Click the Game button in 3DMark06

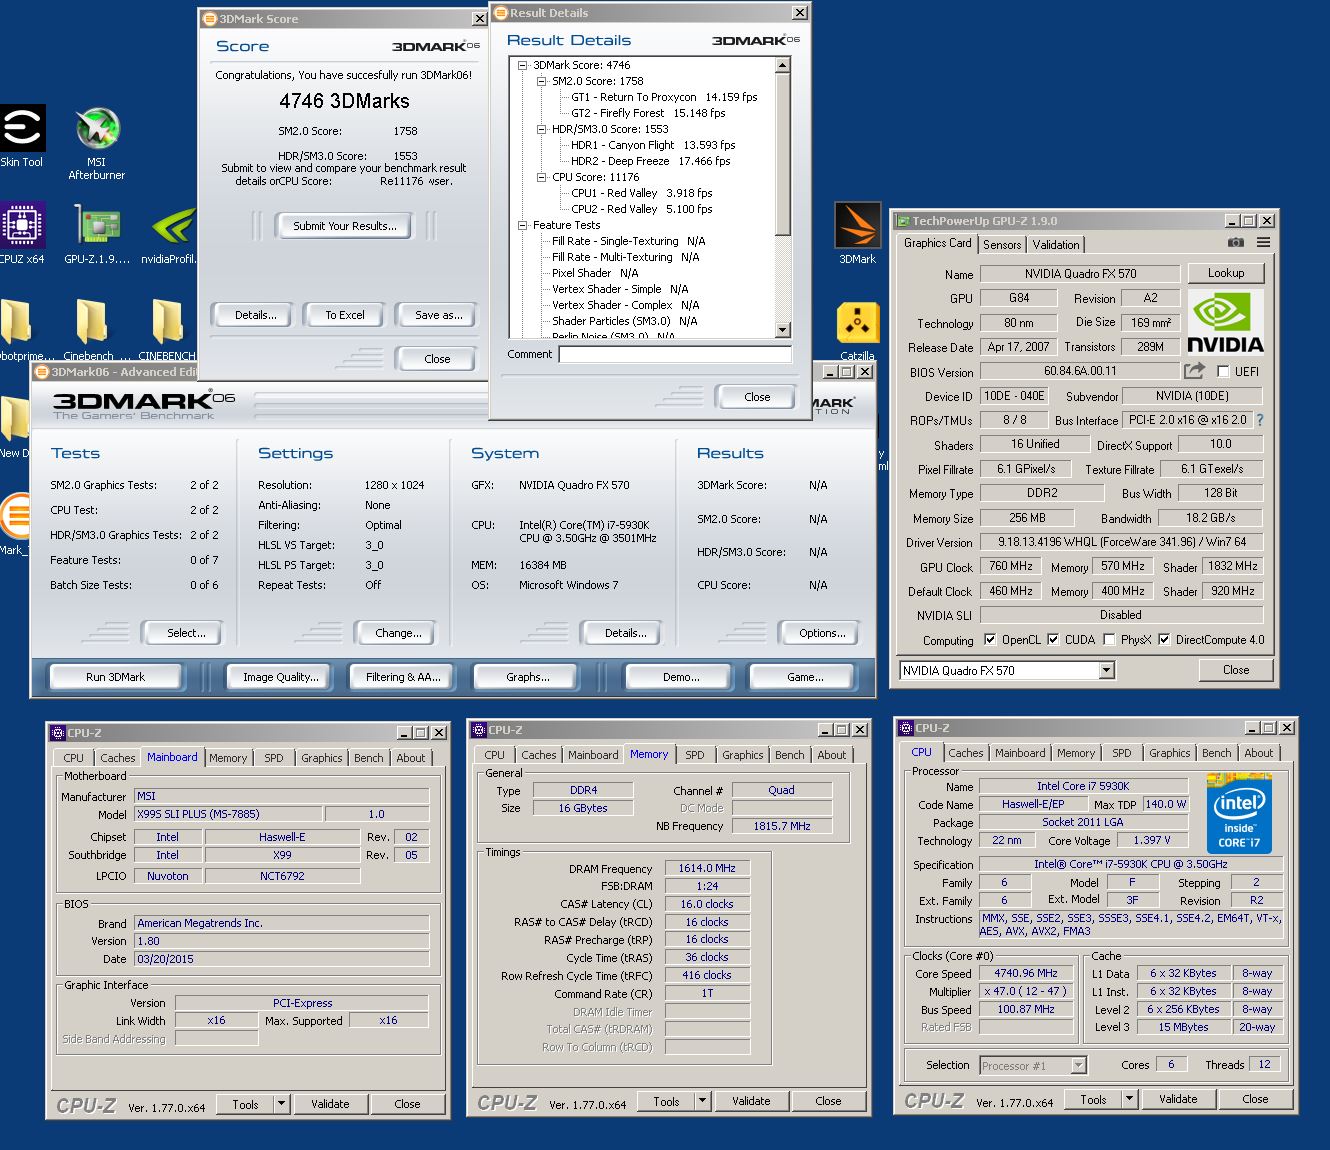[x=805, y=677]
